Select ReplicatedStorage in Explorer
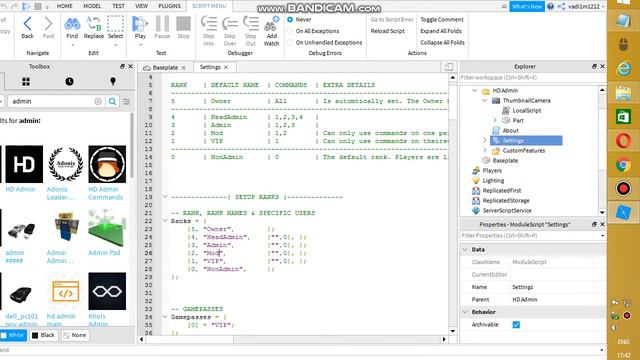 pos(506,201)
